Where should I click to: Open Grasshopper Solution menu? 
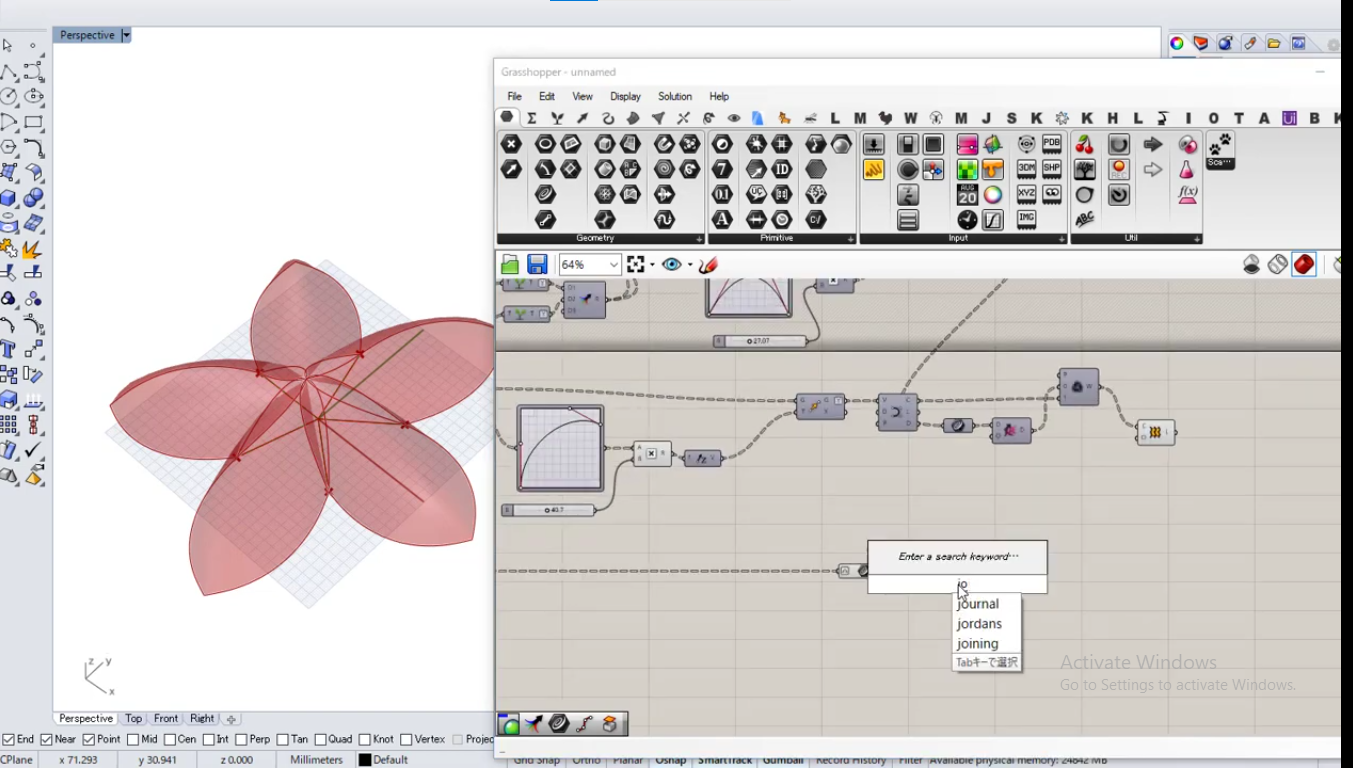pyautogui.click(x=675, y=97)
